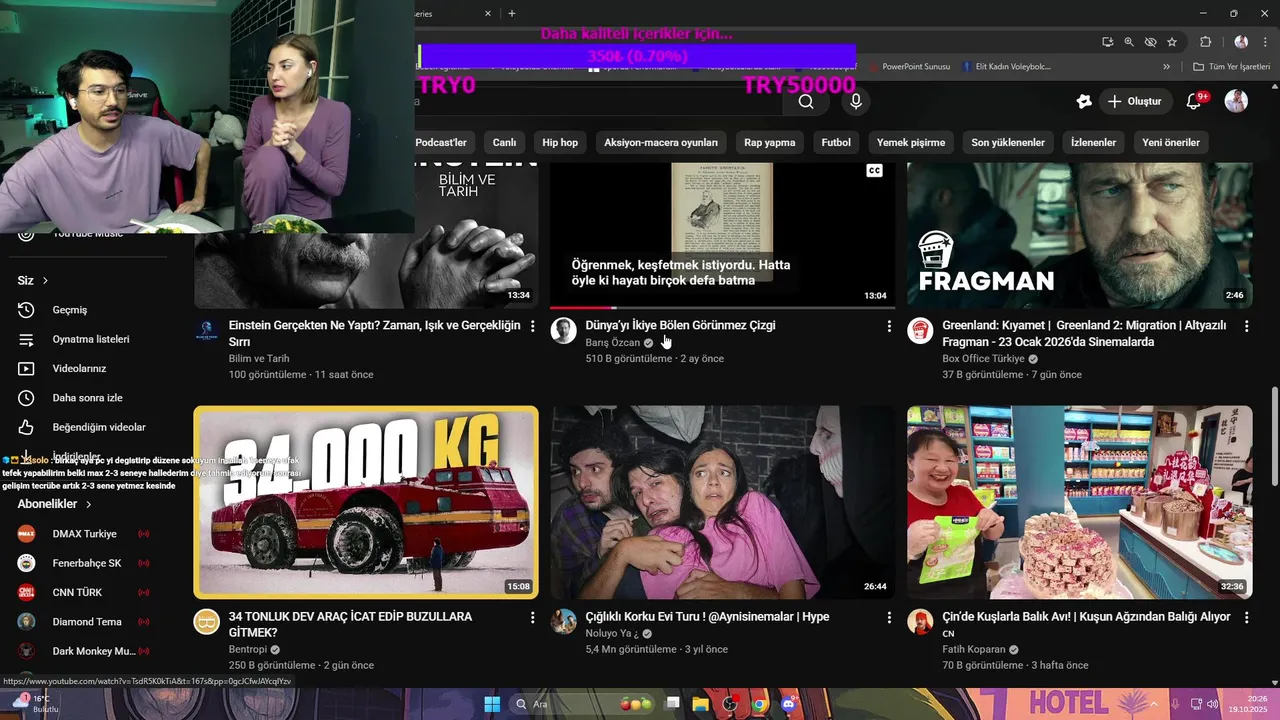Select the Yeni öneriler chip
1280x720 pixels.
pyautogui.click(x=1171, y=143)
